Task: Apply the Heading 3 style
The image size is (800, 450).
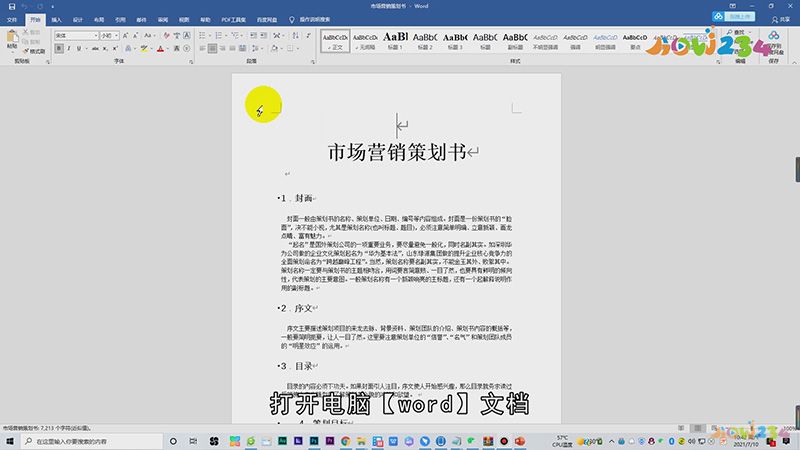Action: 455,41
